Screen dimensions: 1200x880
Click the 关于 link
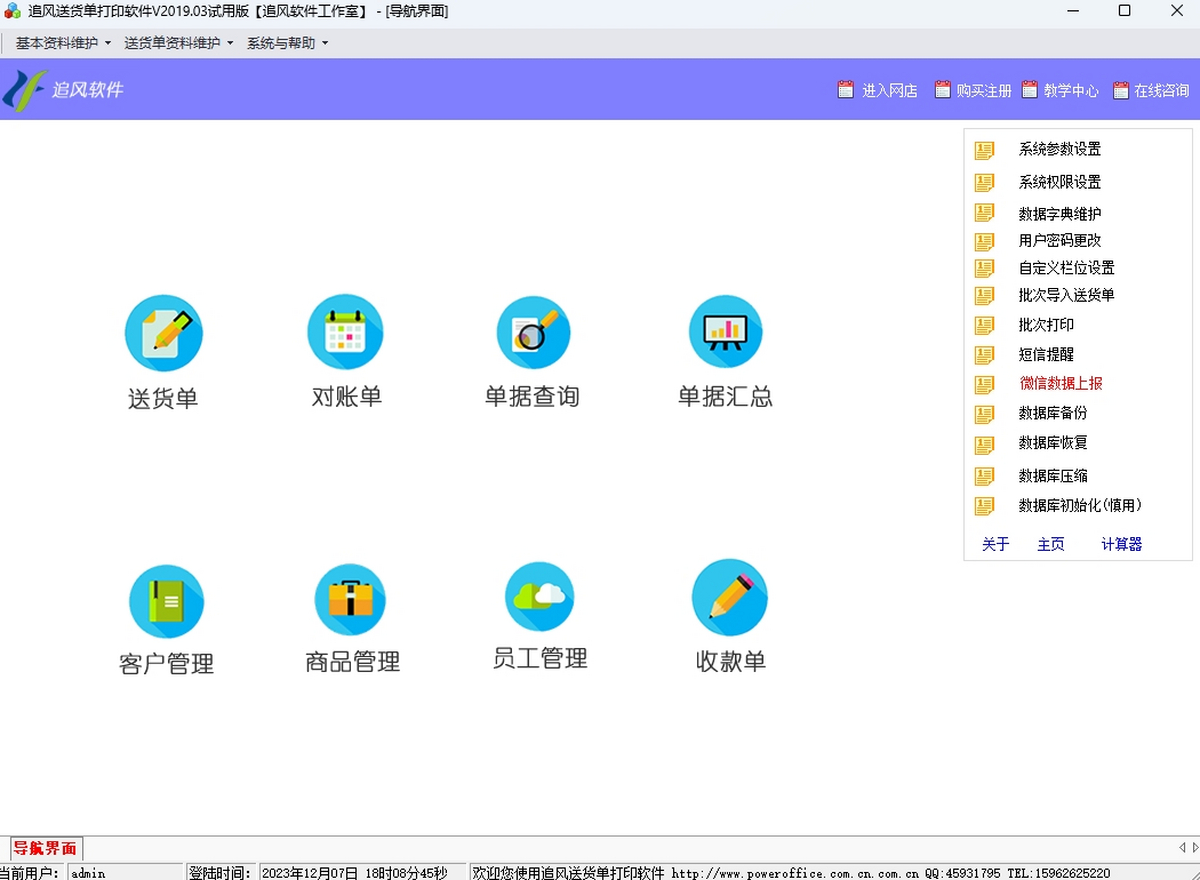[x=995, y=544]
